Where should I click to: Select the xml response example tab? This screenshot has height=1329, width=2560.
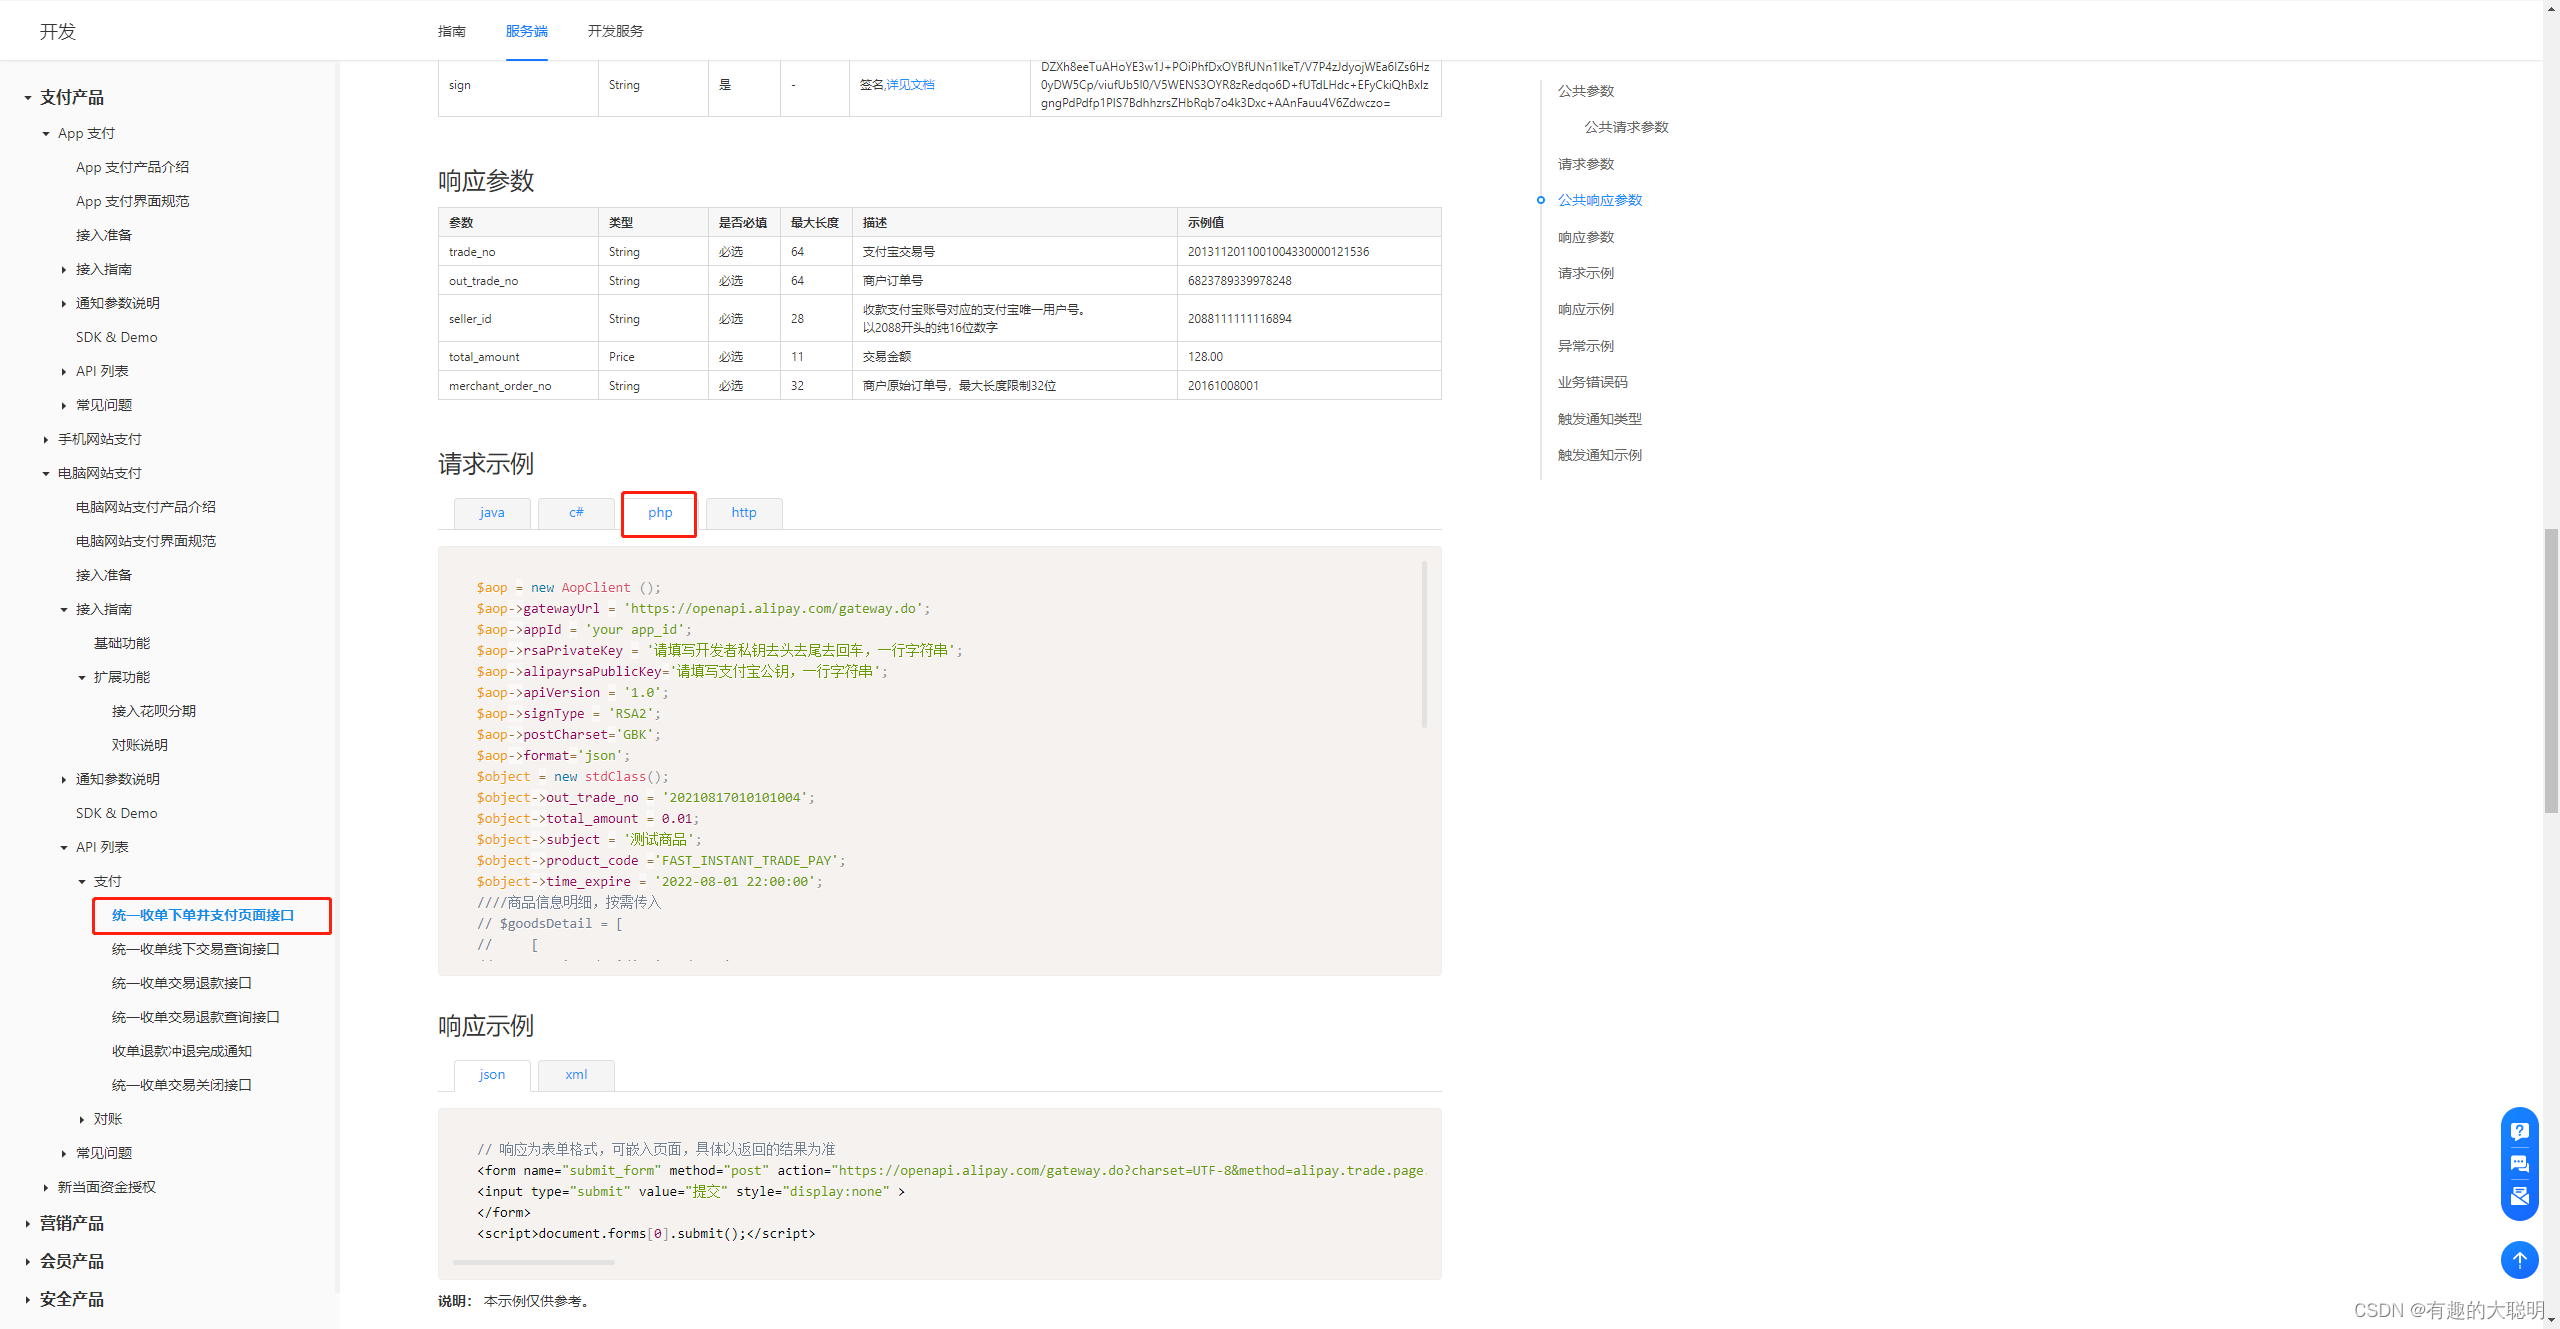576,1075
